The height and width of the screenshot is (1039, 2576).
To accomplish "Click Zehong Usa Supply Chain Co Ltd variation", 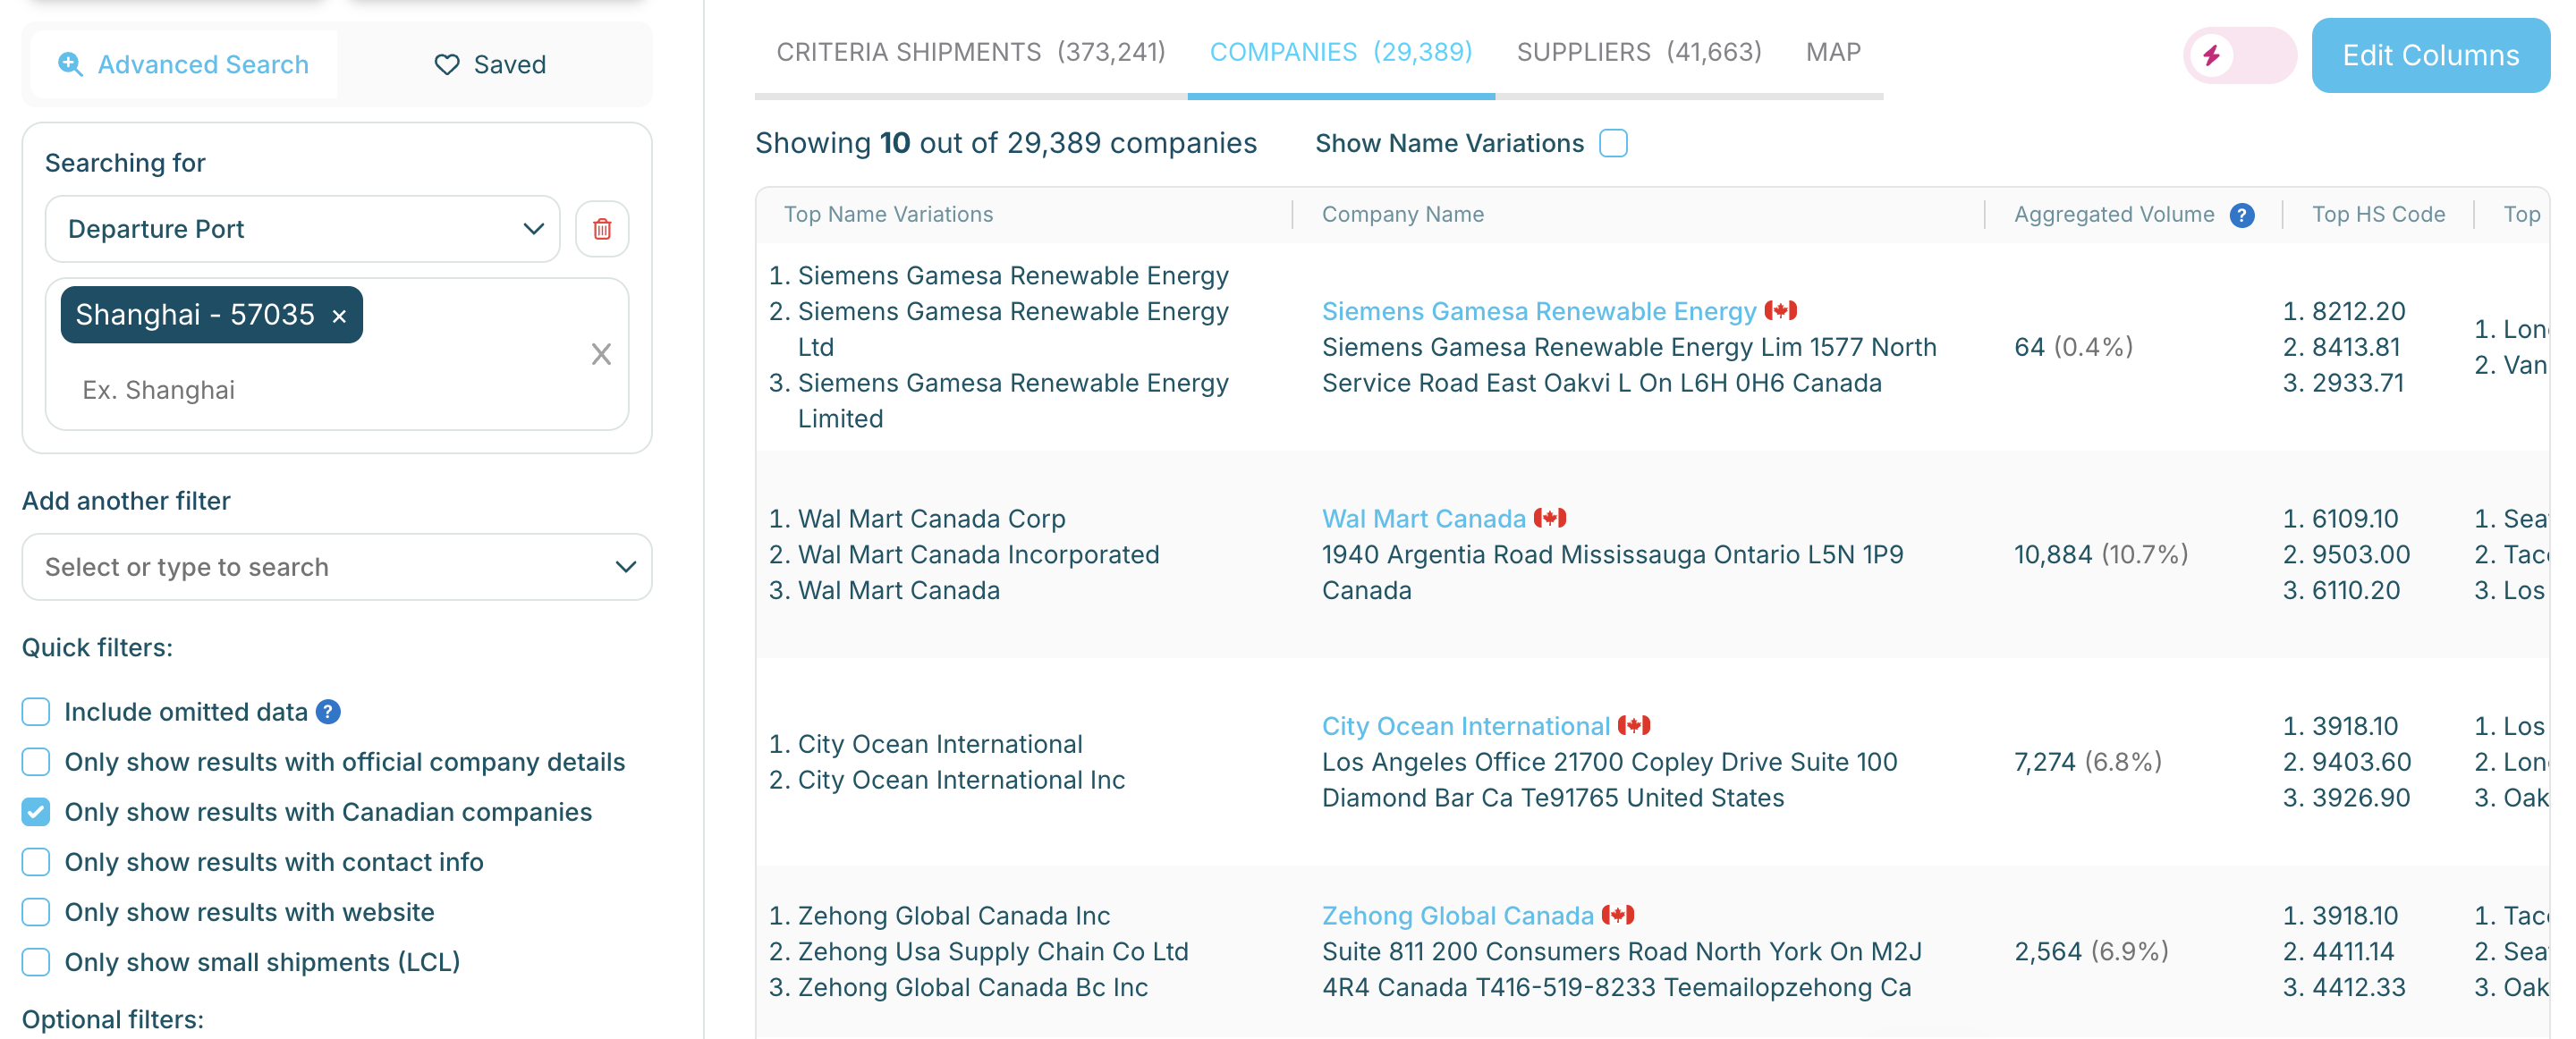I will pyautogui.click(x=992, y=951).
